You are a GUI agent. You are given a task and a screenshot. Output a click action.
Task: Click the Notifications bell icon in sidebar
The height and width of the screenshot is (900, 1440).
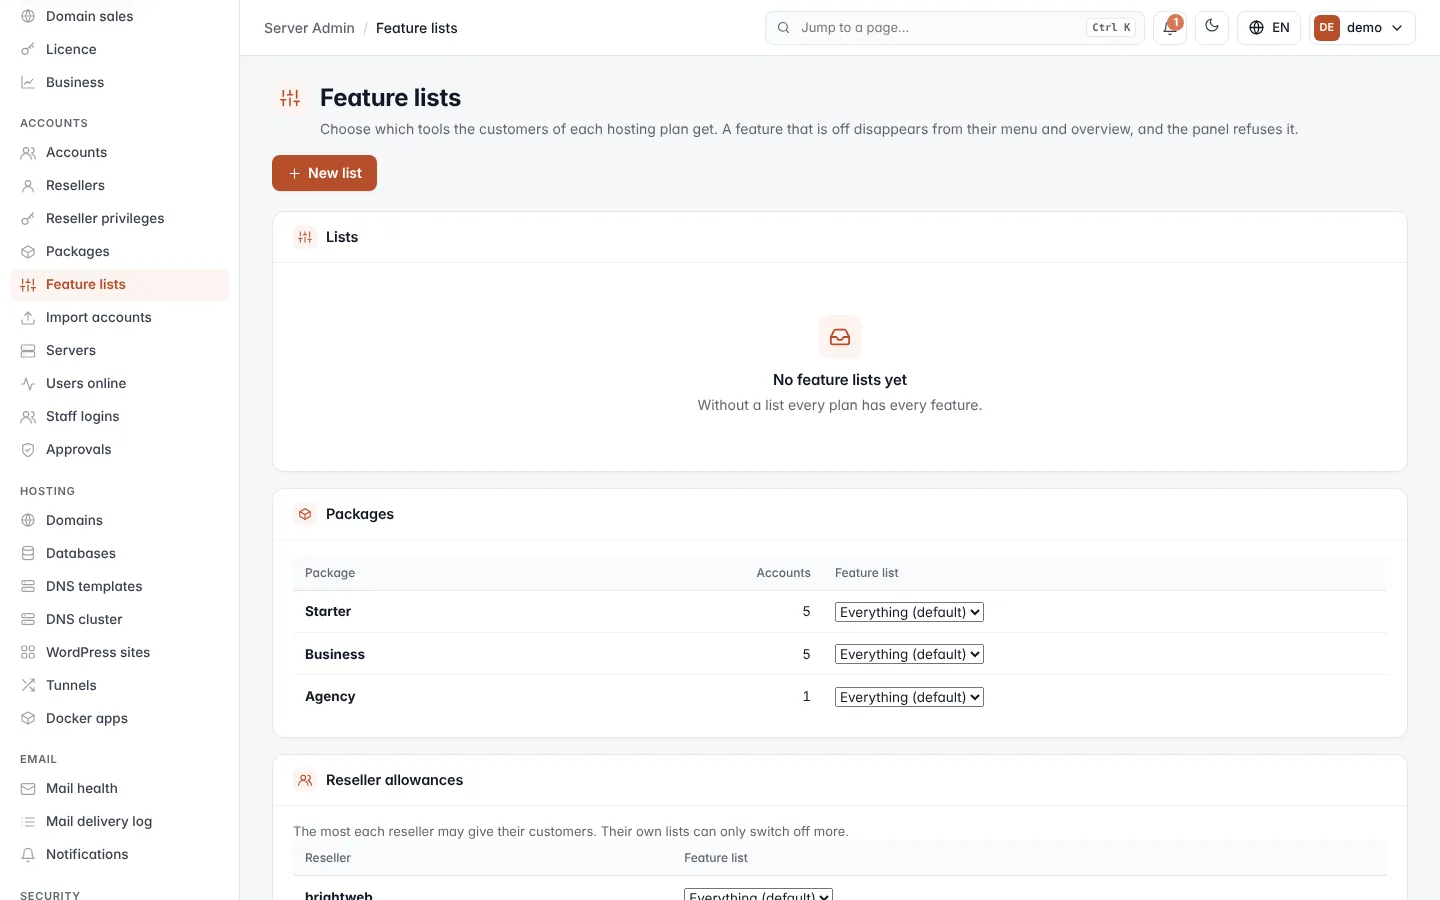28,854
